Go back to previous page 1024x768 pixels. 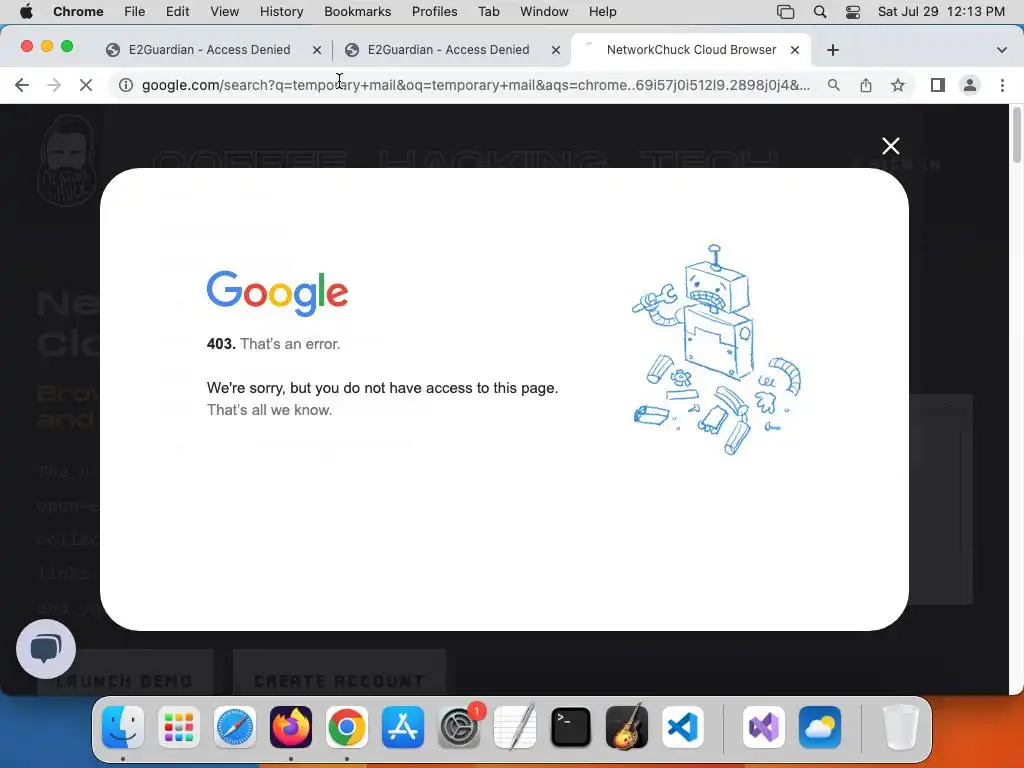click(22, 85)
